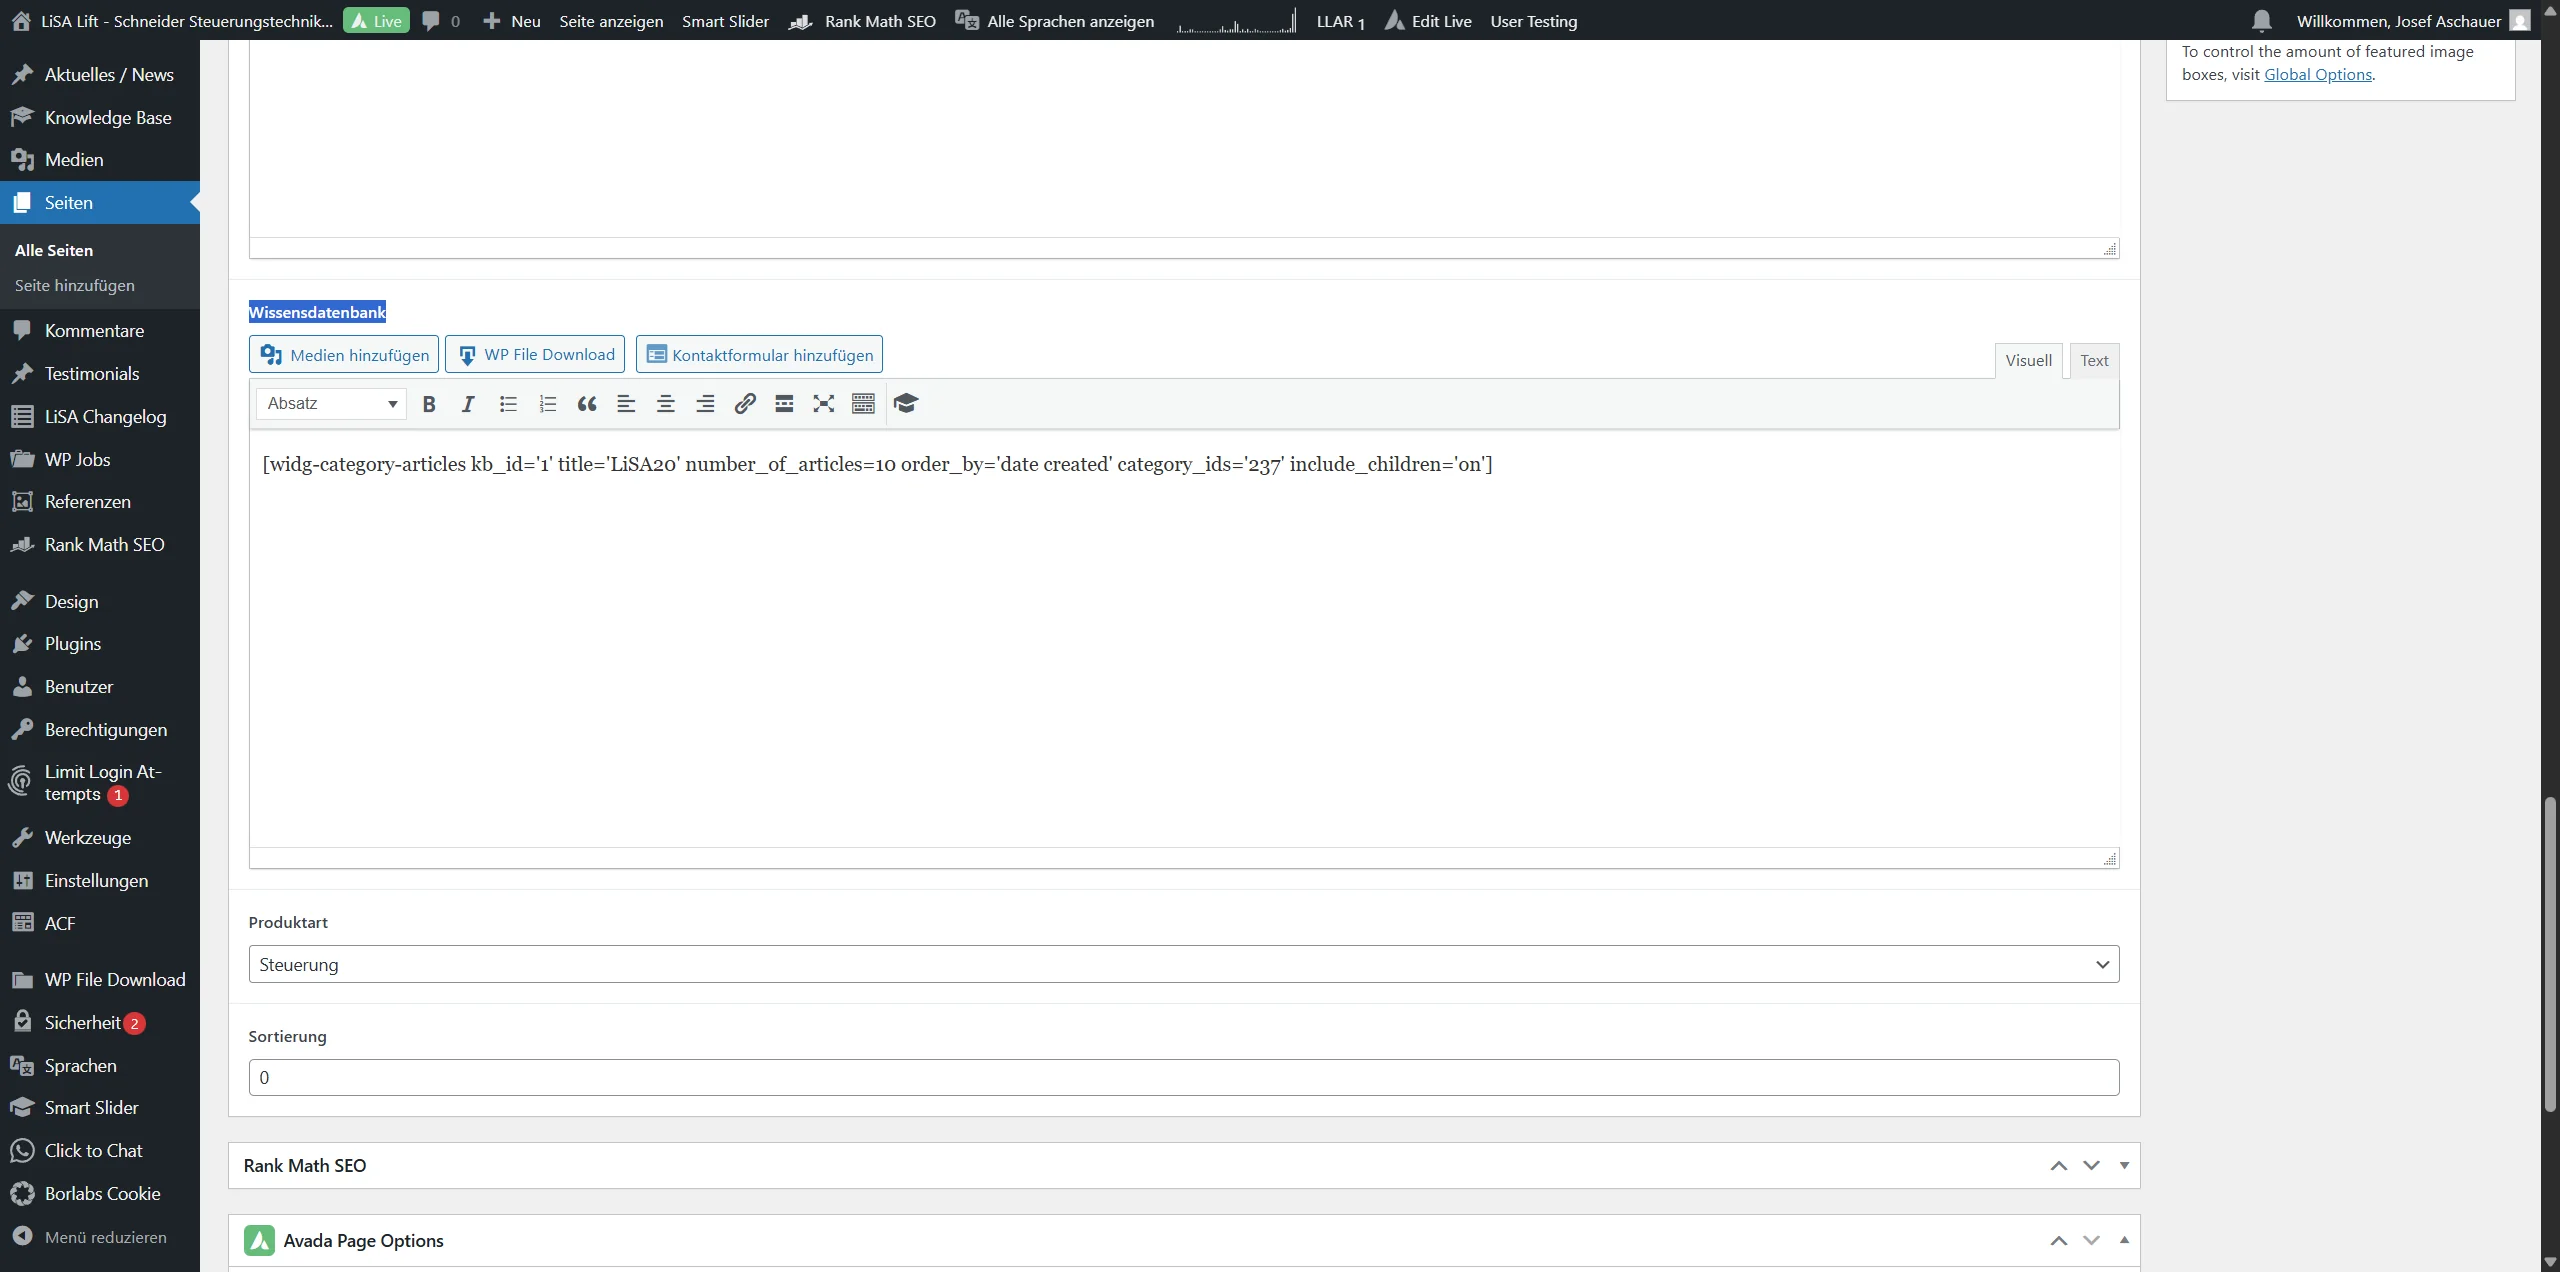Open the Plugins menu in the sidebar
The image size is (2560, 1272).
tap(71, 643)
